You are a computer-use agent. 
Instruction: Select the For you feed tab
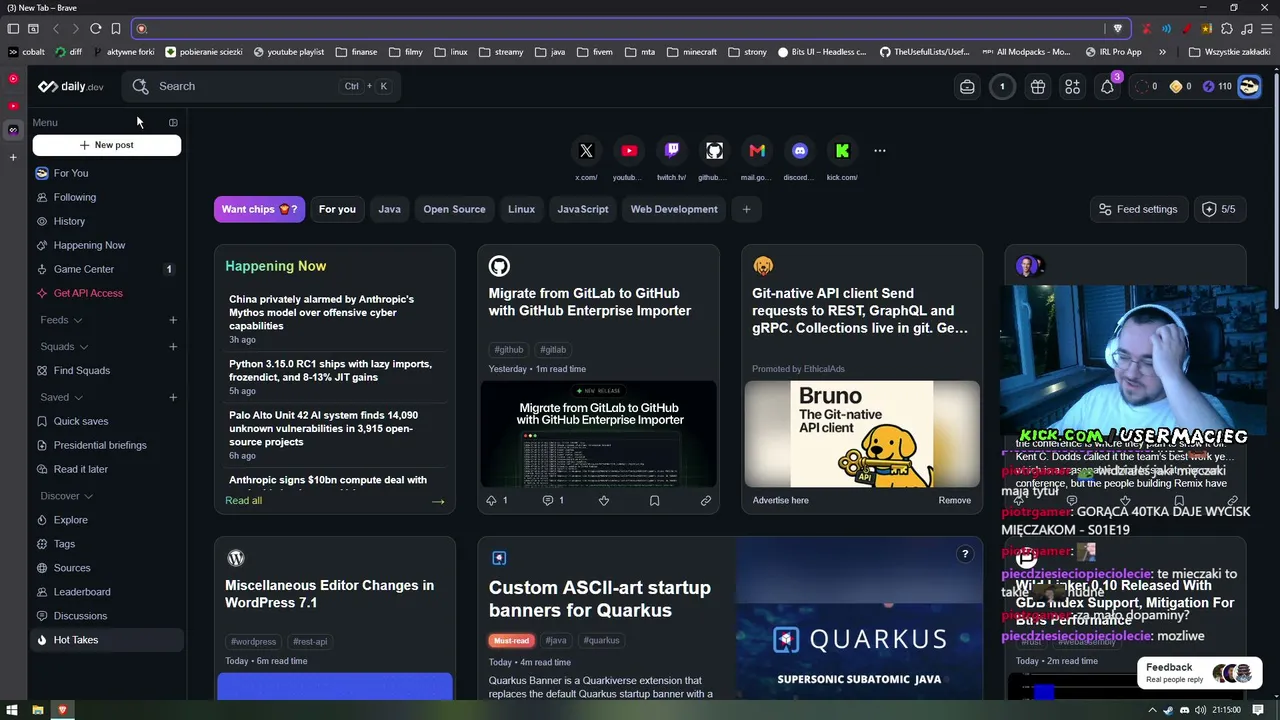coord(337,209)
